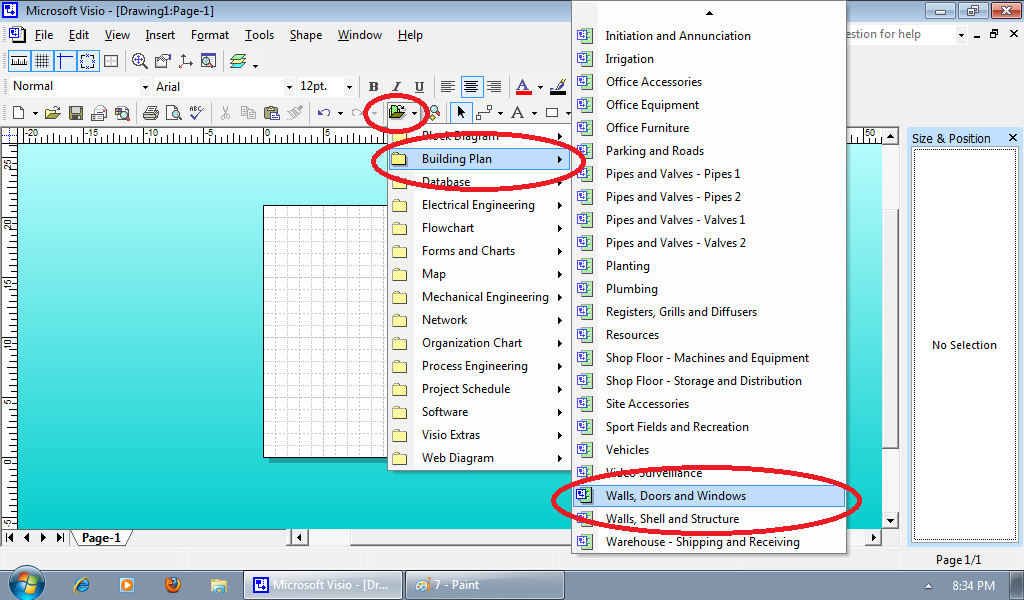Toggle the guides display icon
Screen dimensions: 1024x600
click(x=65, y=61)
